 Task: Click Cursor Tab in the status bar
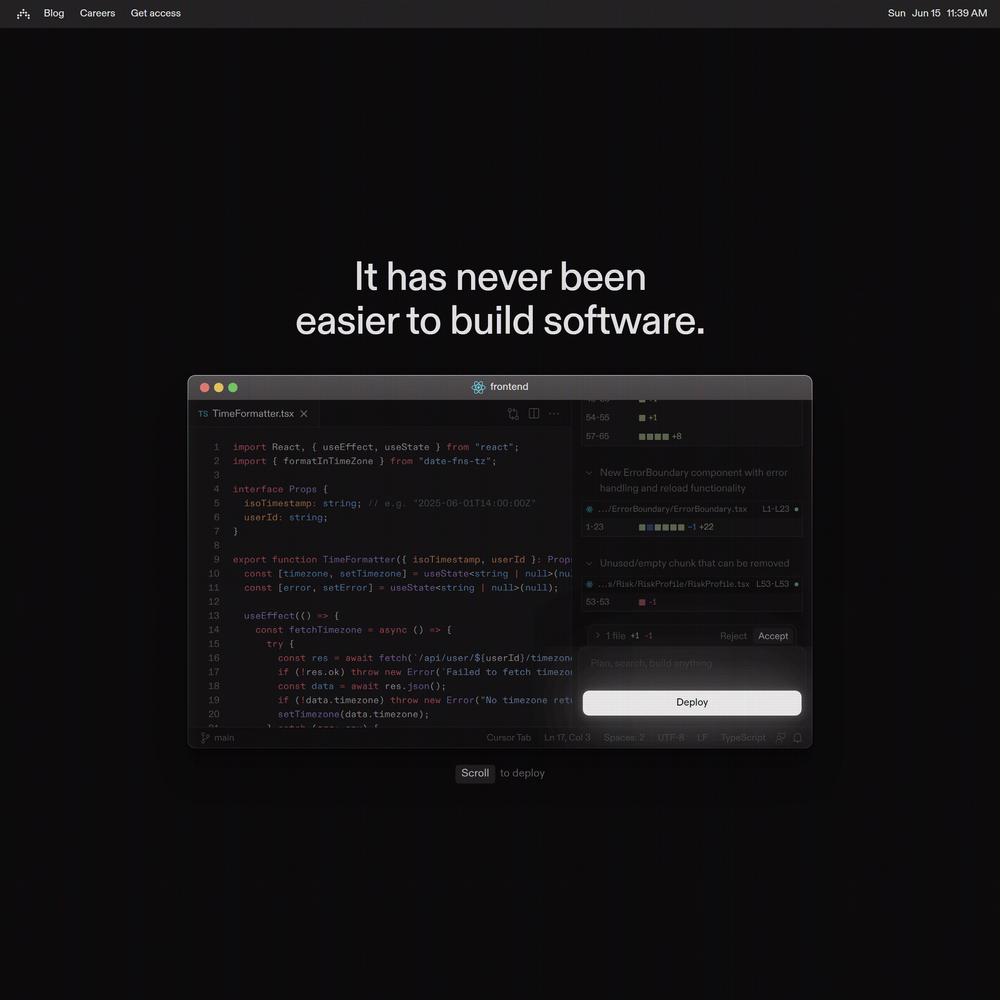[508, 738]
